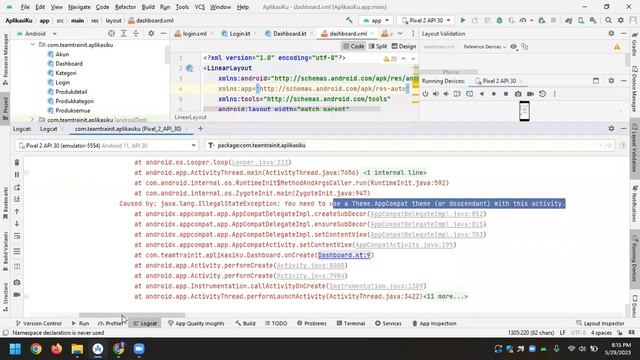Click the Make Project hammer icon
The image size is (640, 360).
coord(349,20)
